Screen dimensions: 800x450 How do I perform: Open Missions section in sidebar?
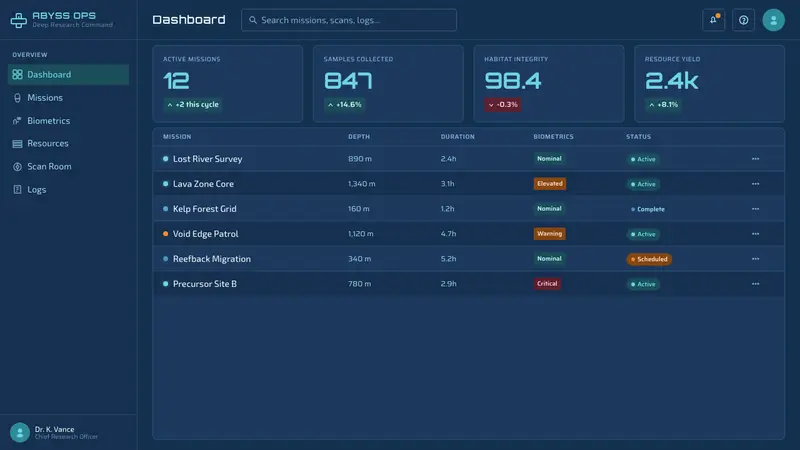(x=68, y=97)
